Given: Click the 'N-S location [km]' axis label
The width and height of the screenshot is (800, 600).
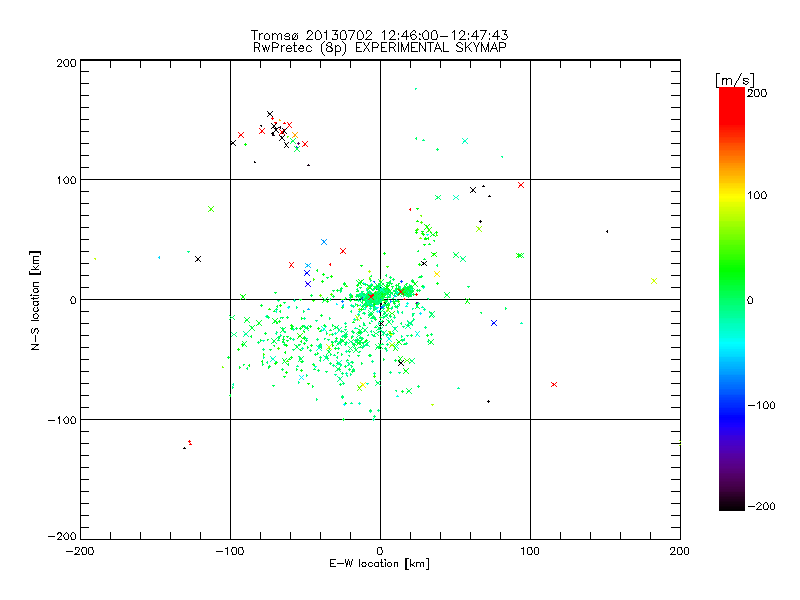Looking at the screenshot, I should pyautogui.click(x=35, y=301).
